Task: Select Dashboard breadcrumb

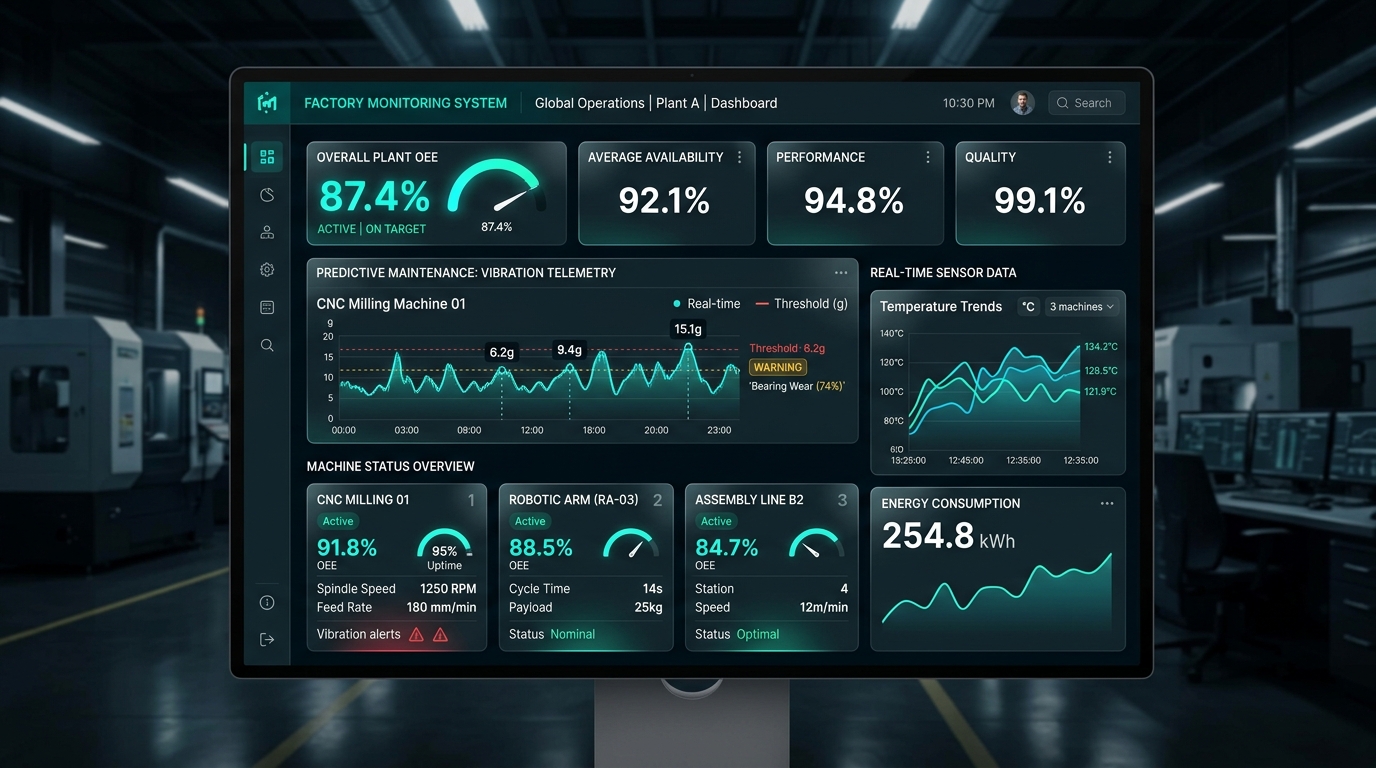Action: (x=744, y=103)
